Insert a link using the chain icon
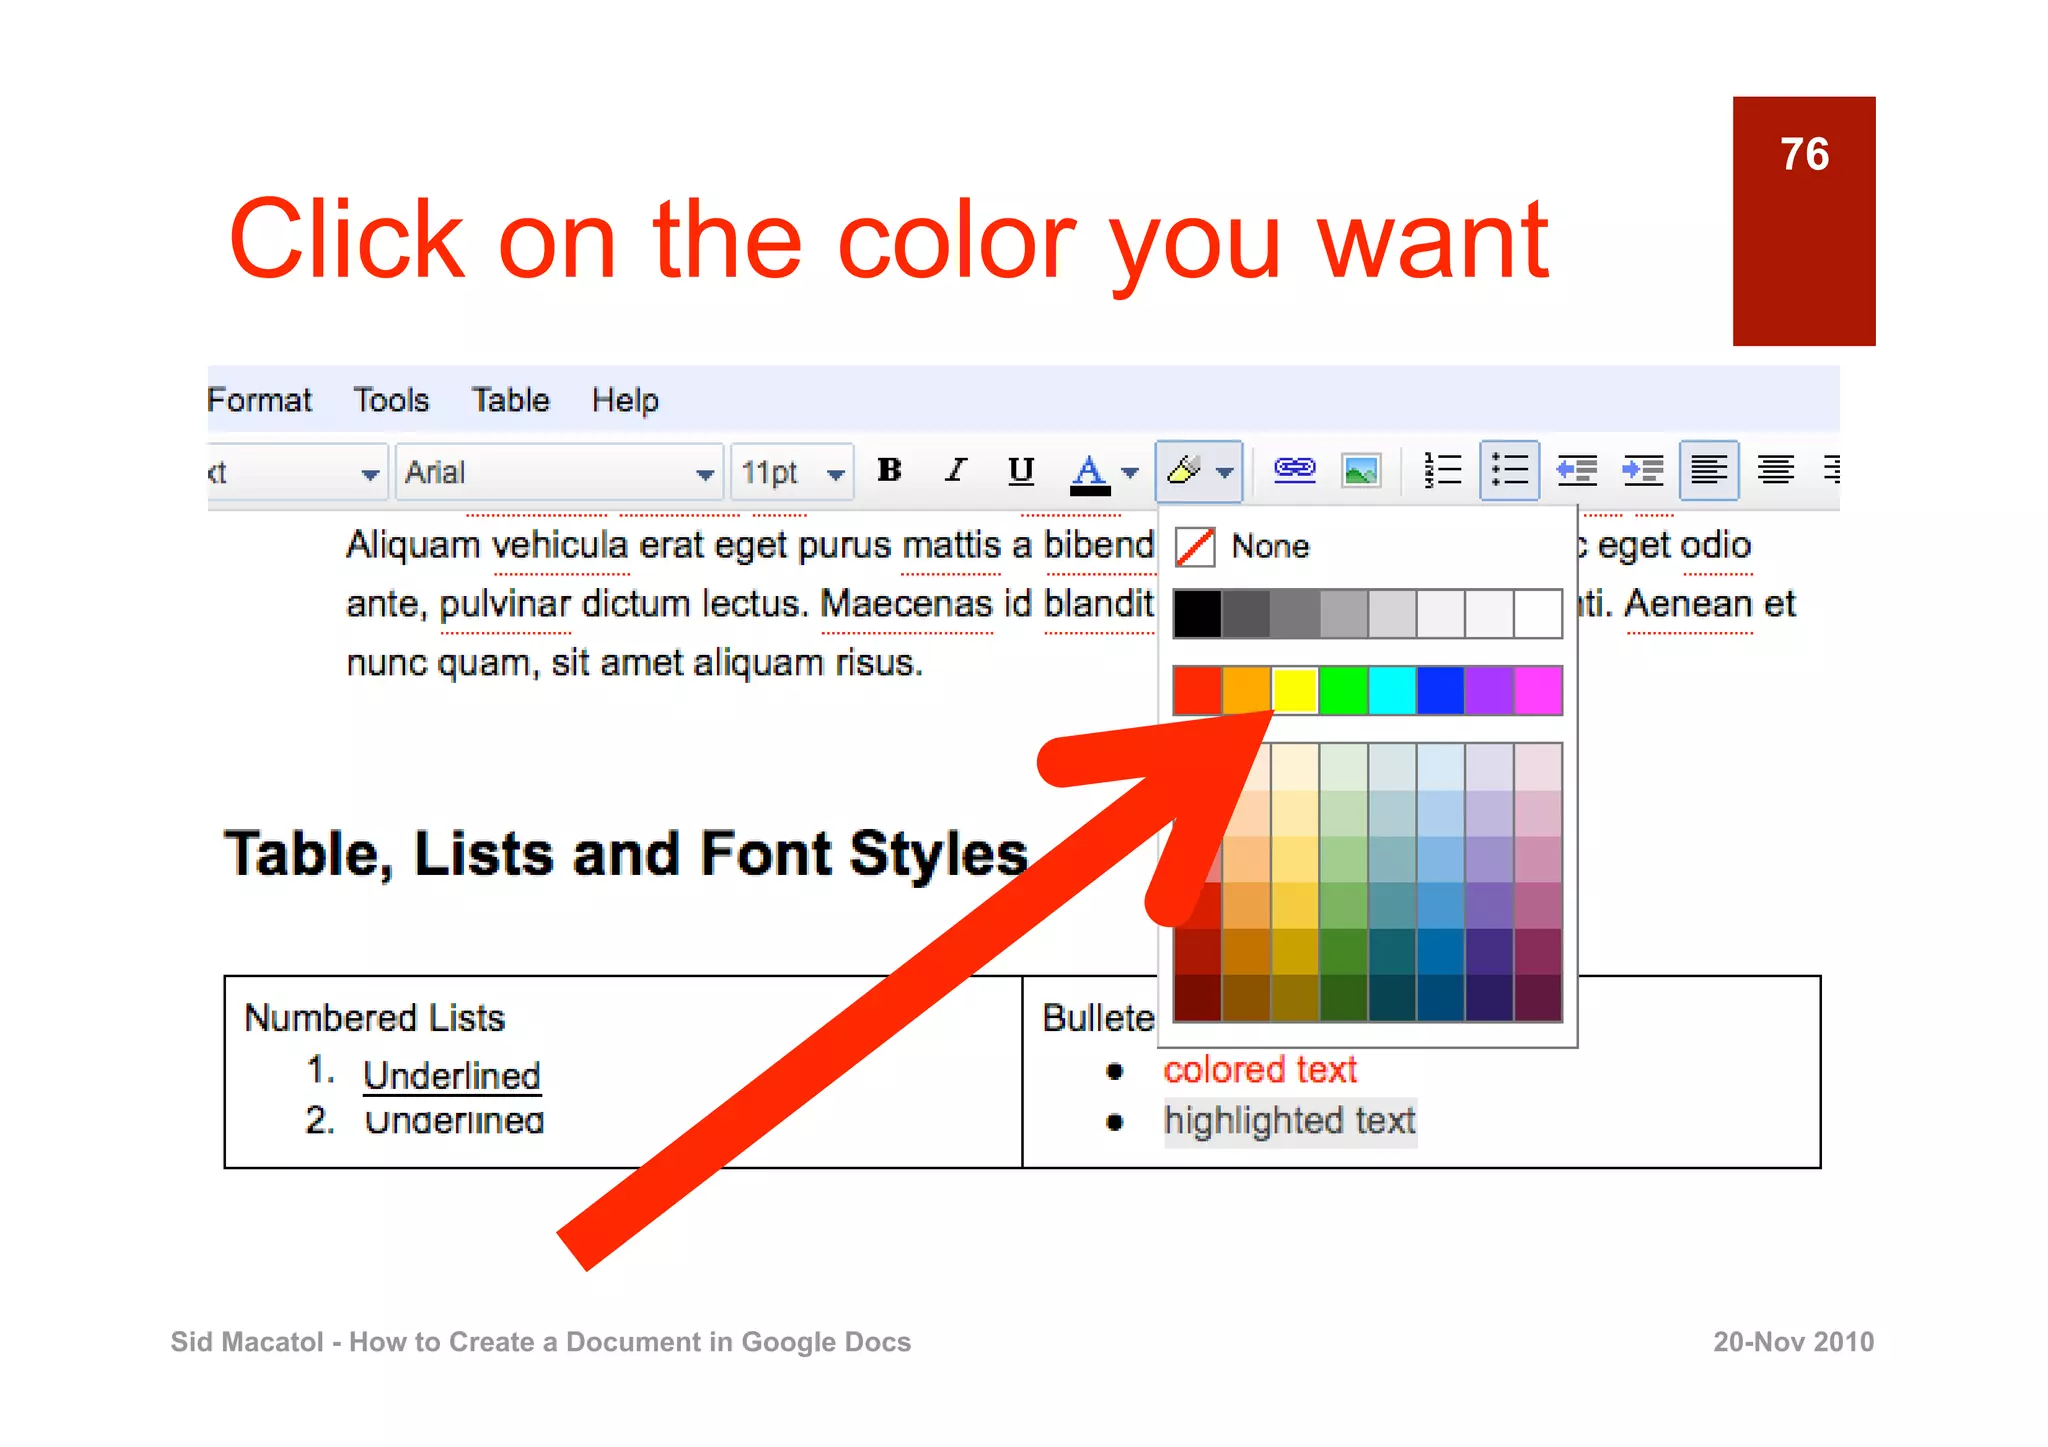The height and width of the screenshot is (1447, 2048). 1294,470
